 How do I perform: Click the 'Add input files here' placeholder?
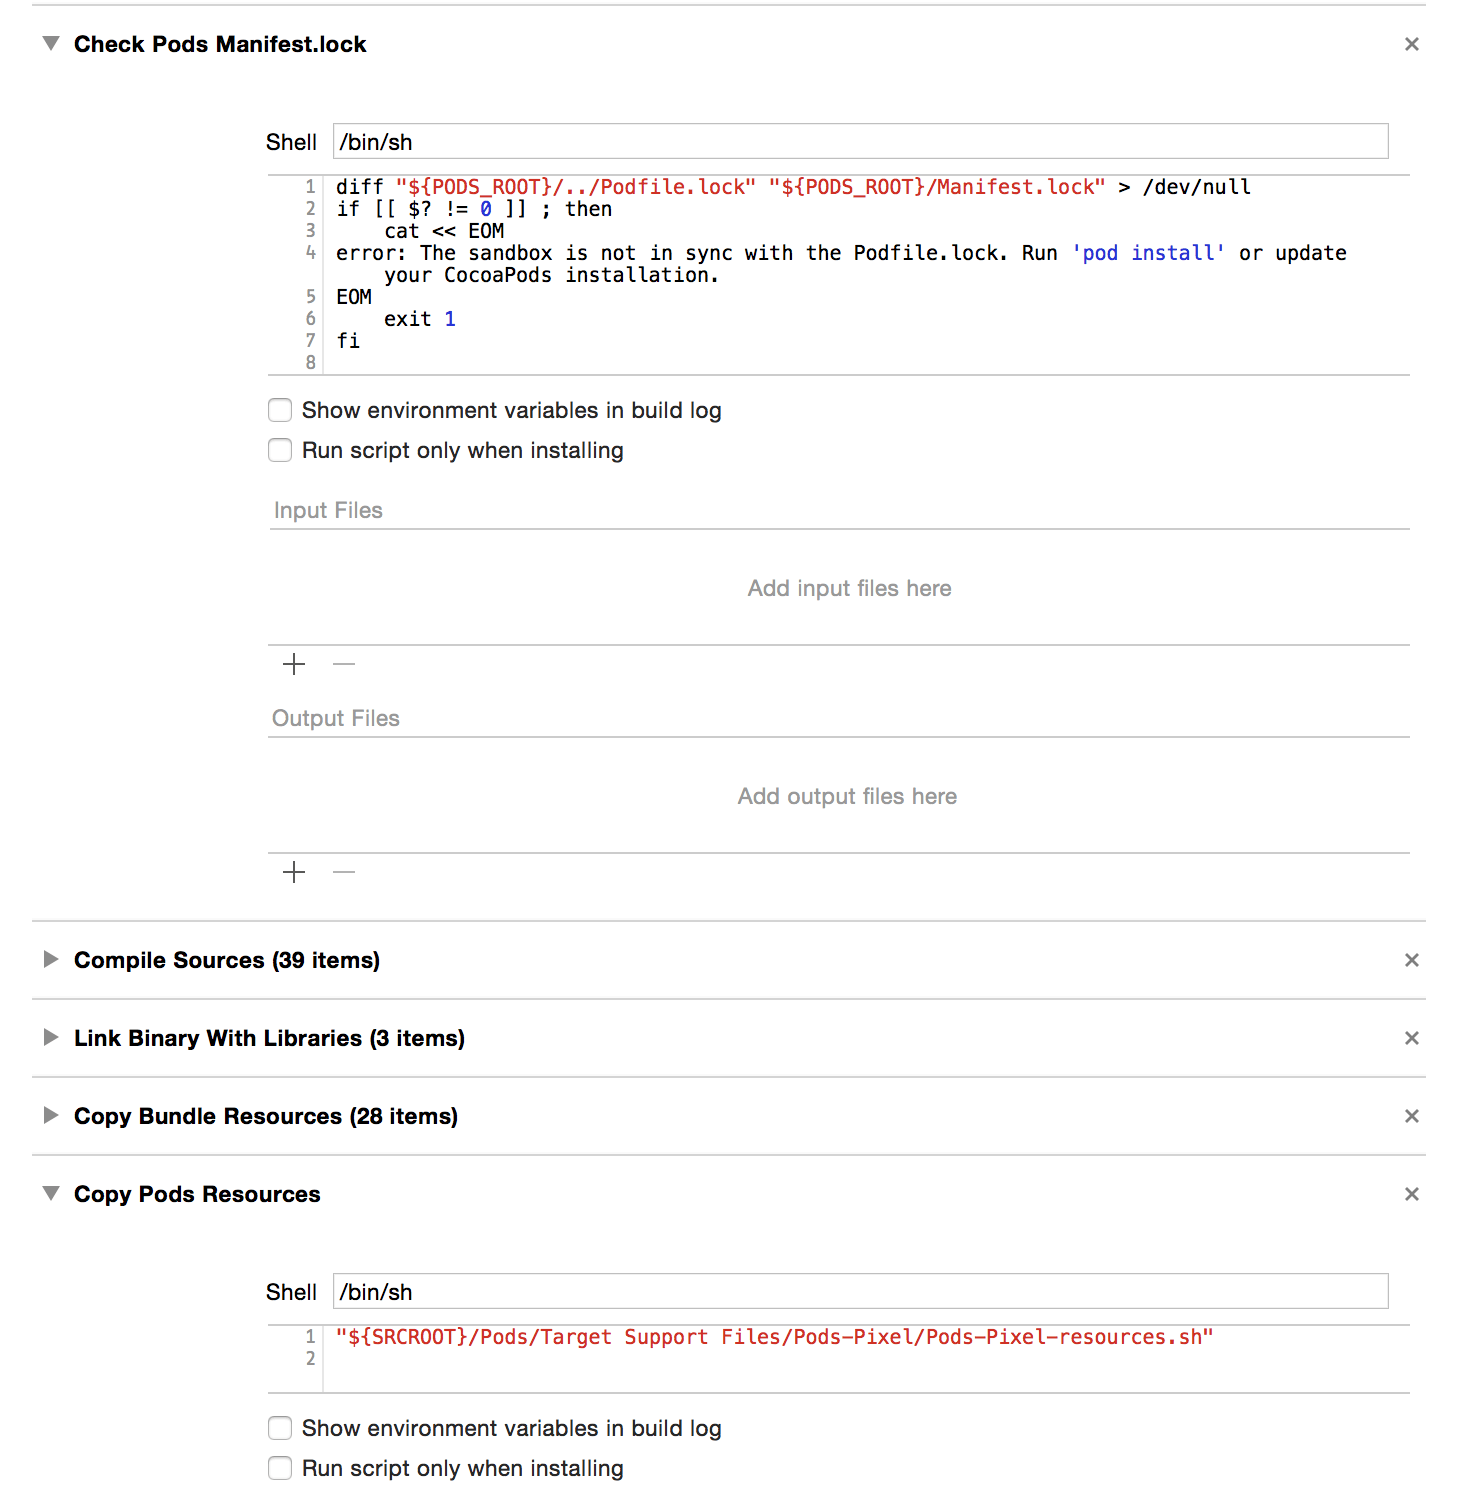point(849,588)
